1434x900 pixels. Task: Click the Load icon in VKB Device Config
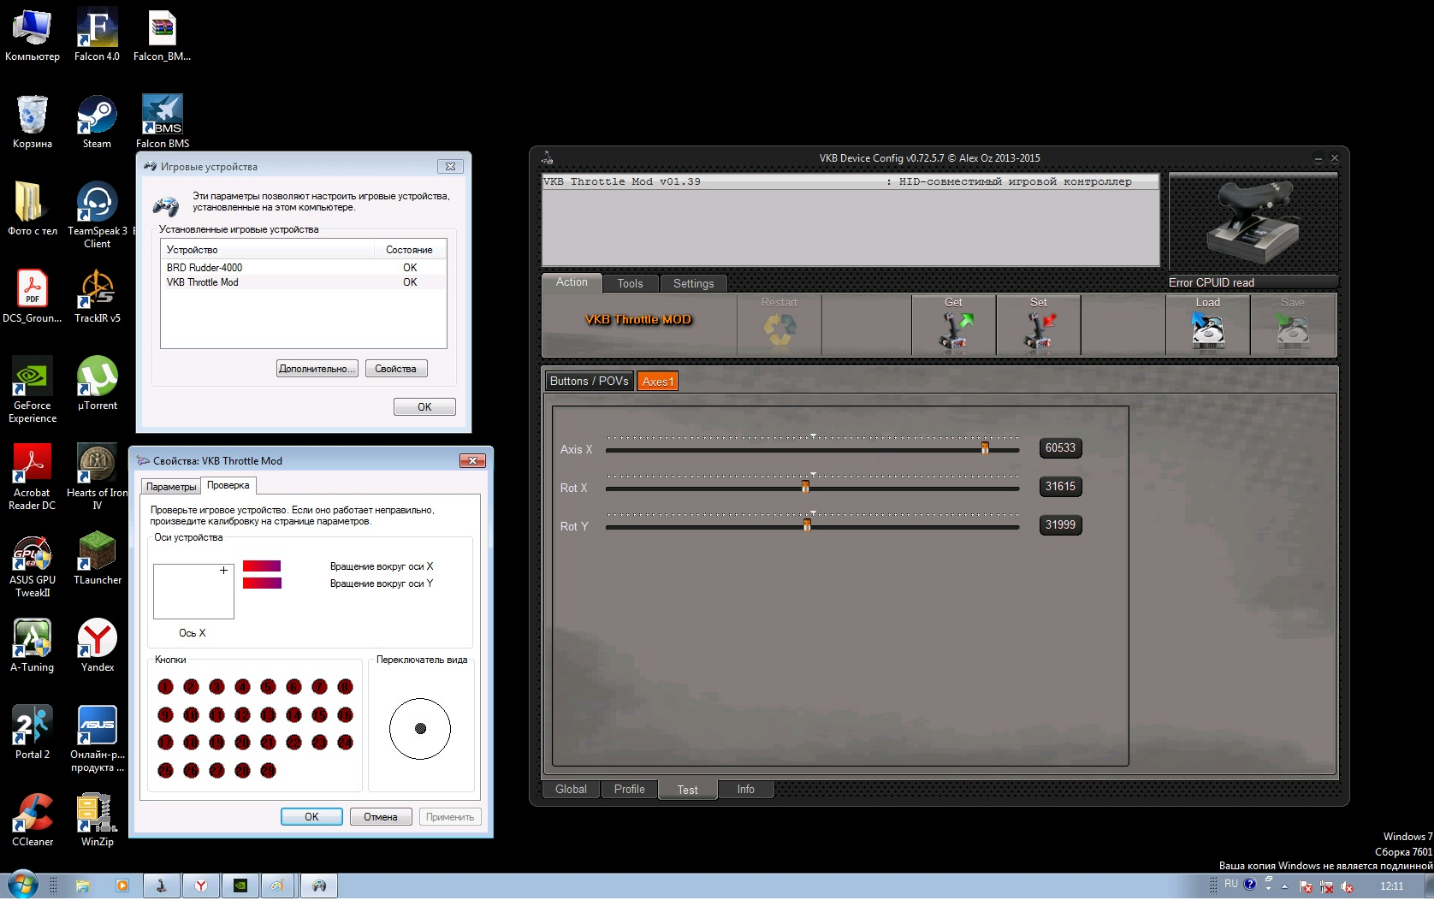(1208, 325)
